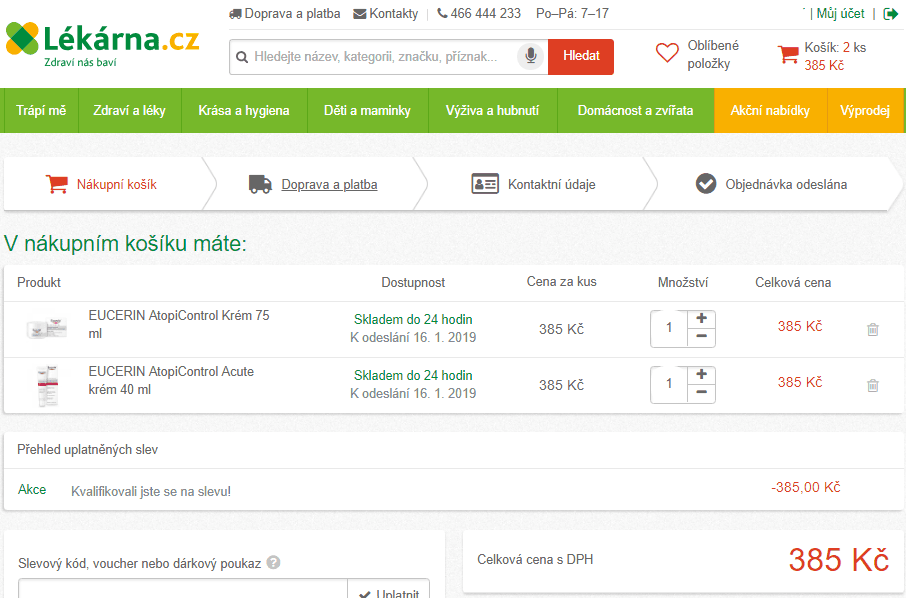Click the product search input field
The width and height of the screenshot is (906, 598).
coord(380,57)
